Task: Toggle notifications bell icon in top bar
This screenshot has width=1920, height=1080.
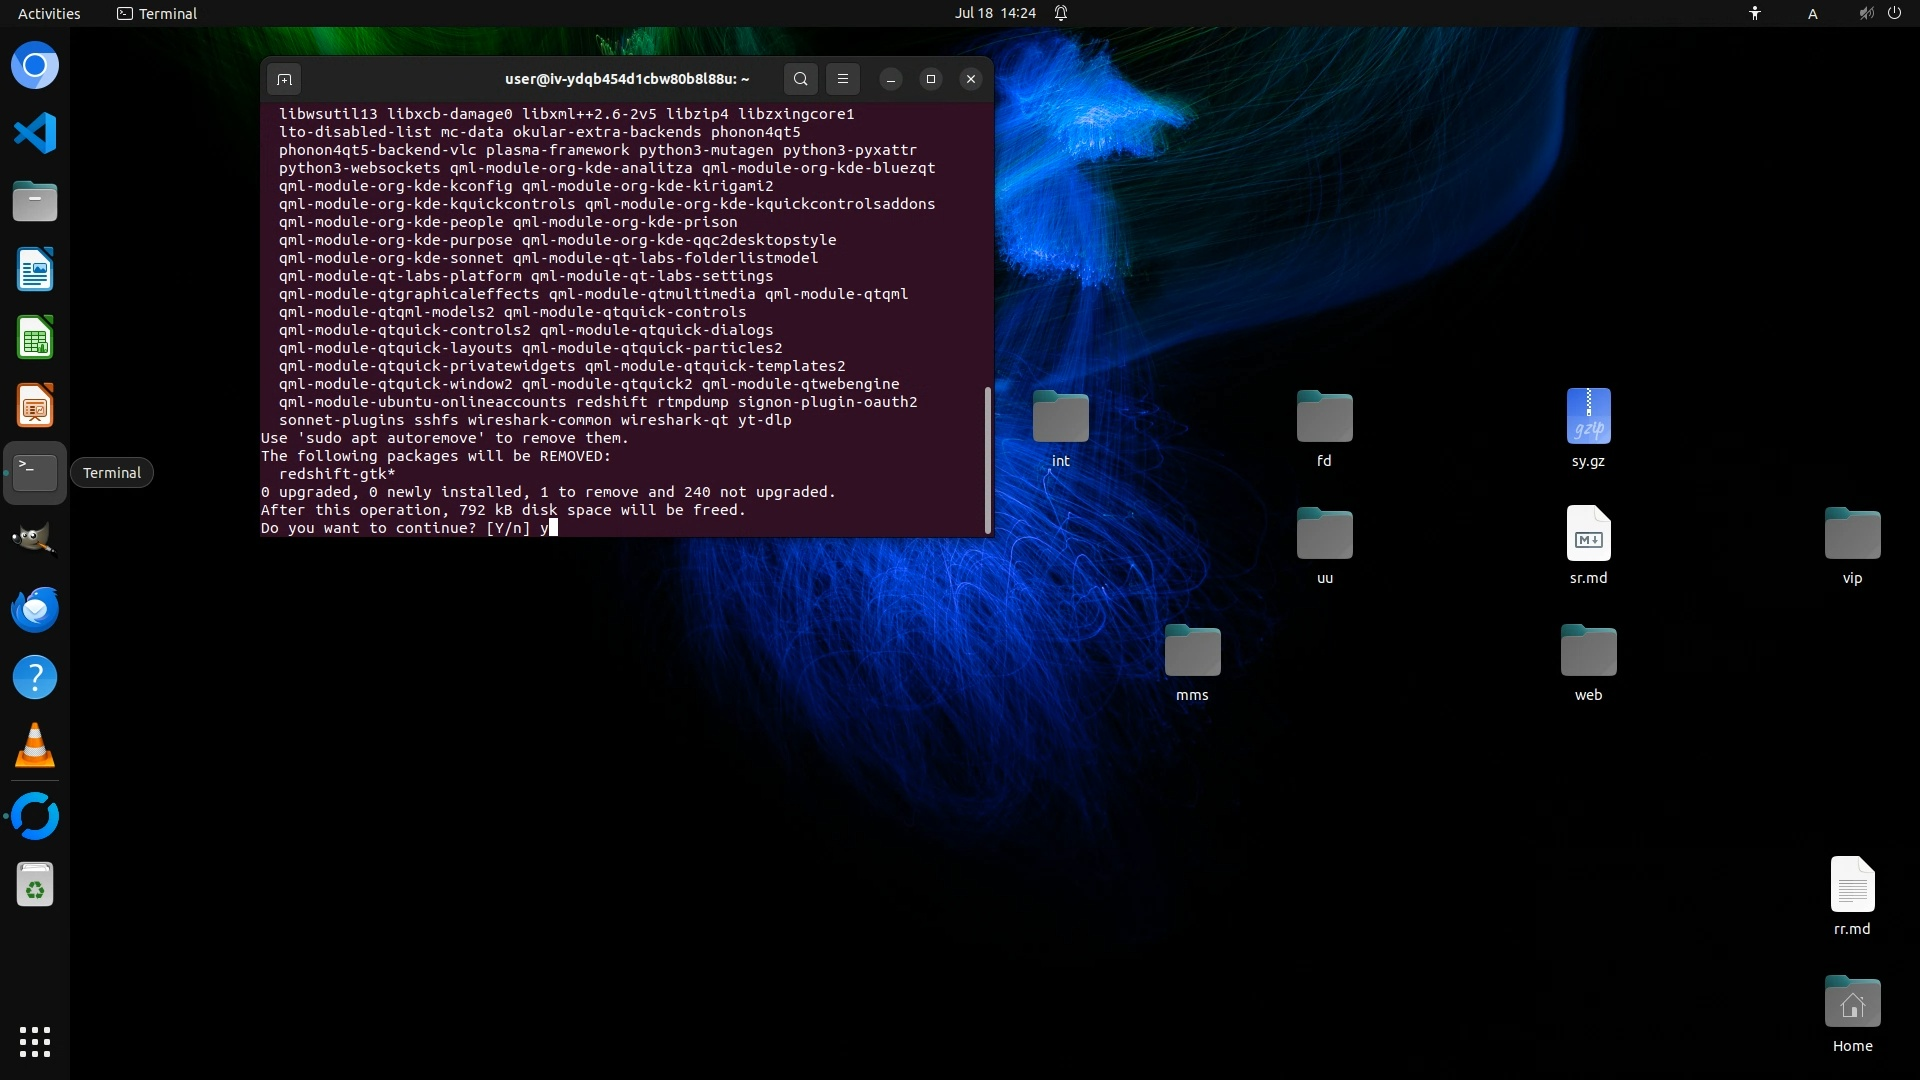Action: (x=1061, y=13)
